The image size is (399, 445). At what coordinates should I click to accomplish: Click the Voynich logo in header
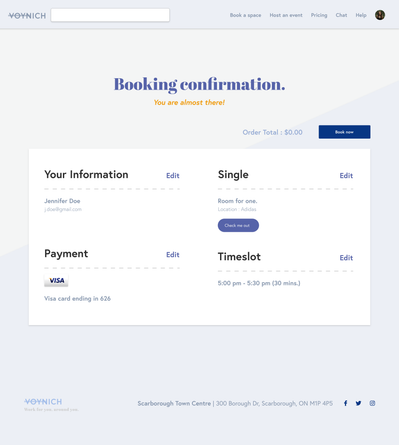click(x=27, y=16)
